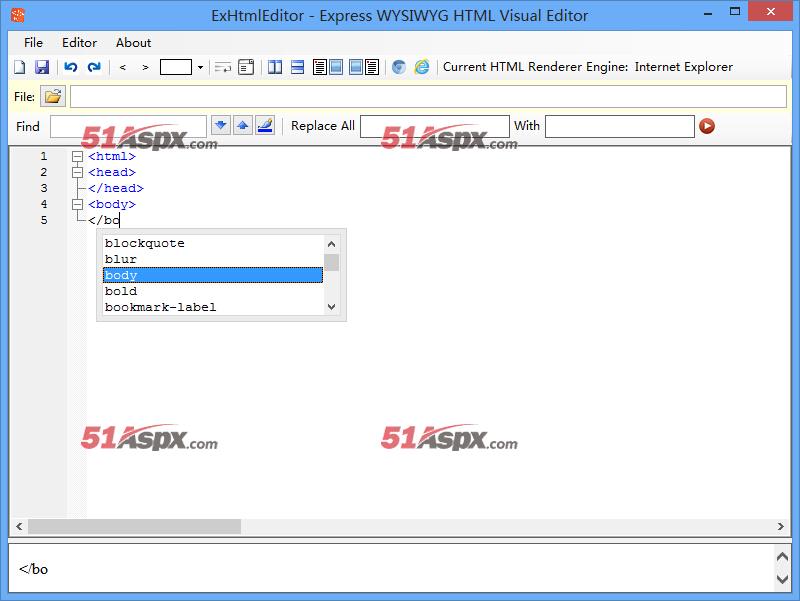Click line number 2 in gutter

tap(44, 172)
